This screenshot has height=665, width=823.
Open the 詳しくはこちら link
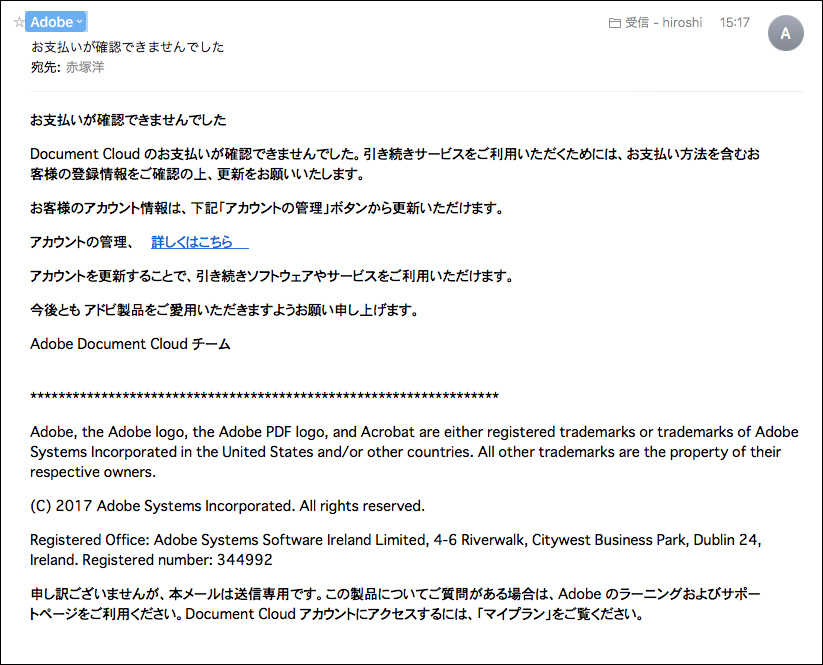tap(200, 242)
